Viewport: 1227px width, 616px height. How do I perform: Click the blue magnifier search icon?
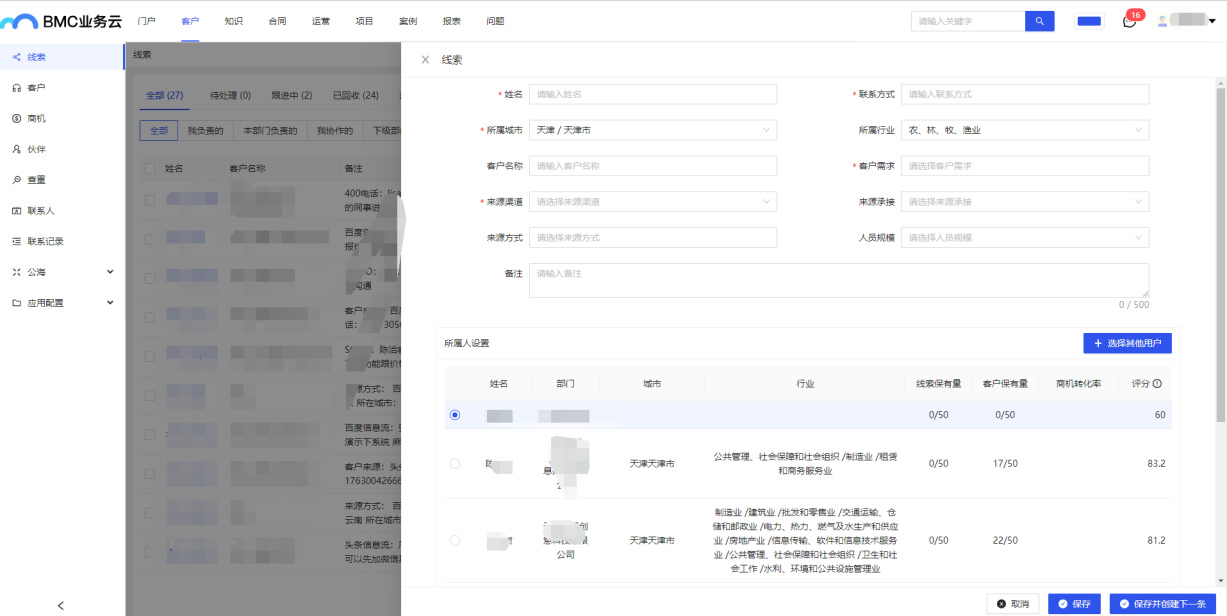(x=1040, y=21)
